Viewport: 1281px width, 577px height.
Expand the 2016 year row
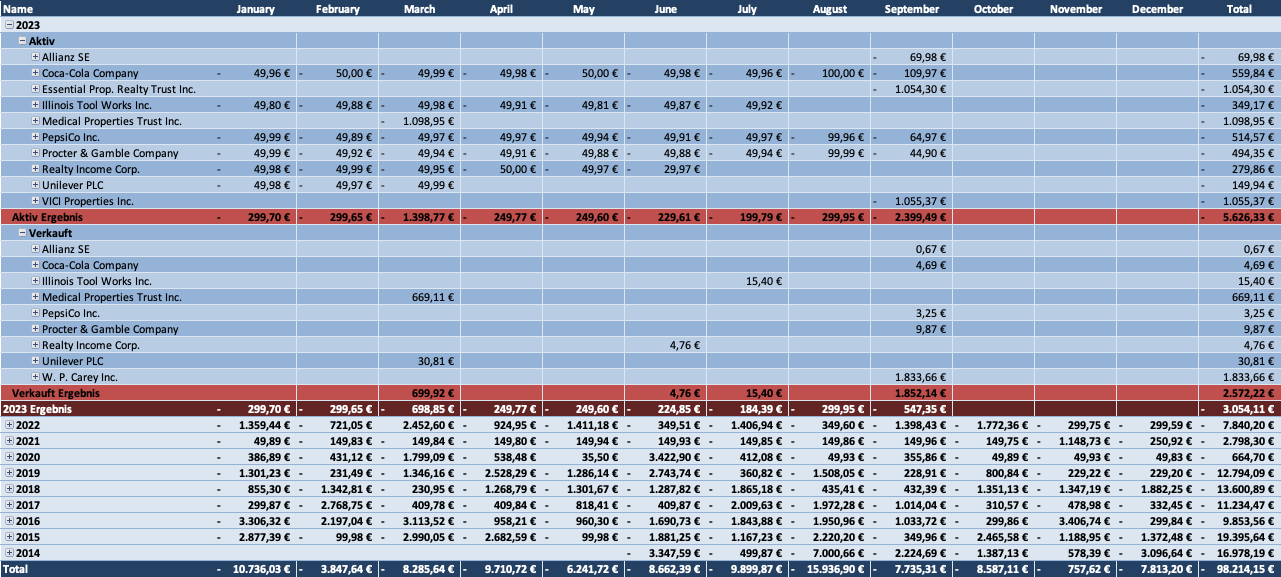pyautogui.click(x=10, y=521)
